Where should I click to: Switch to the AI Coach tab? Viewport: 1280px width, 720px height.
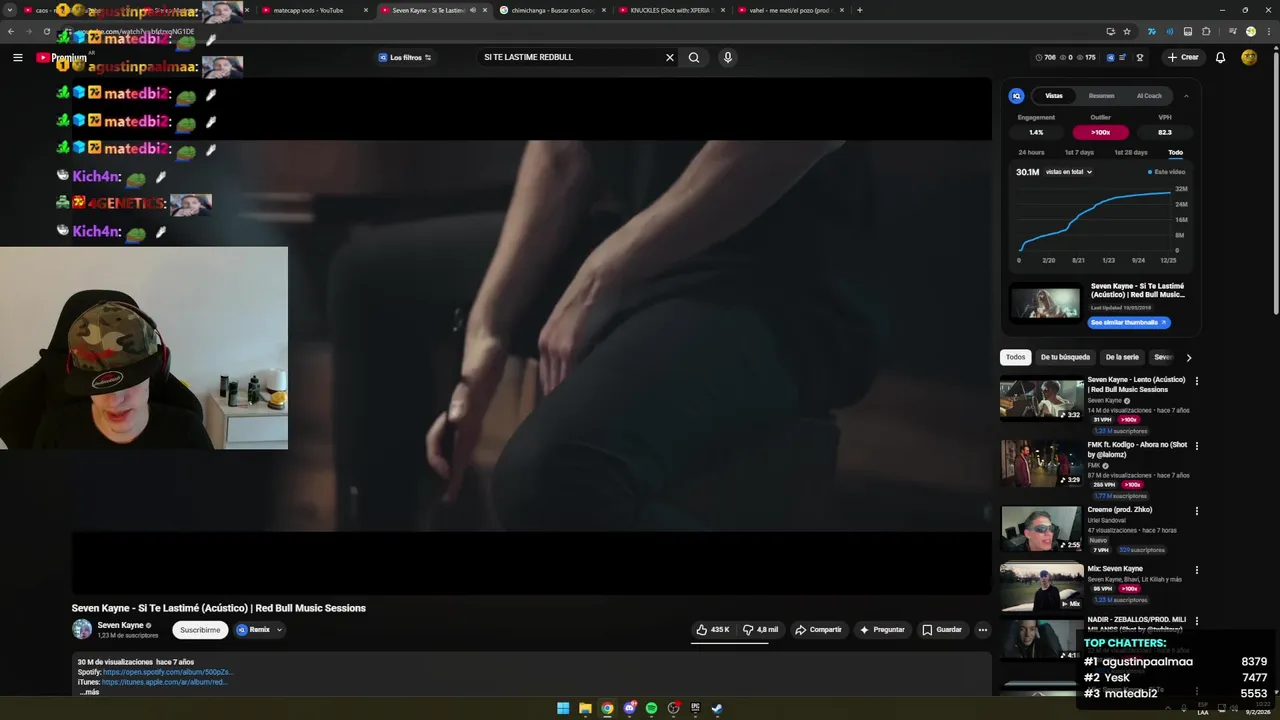click(x=1149, y=96)
